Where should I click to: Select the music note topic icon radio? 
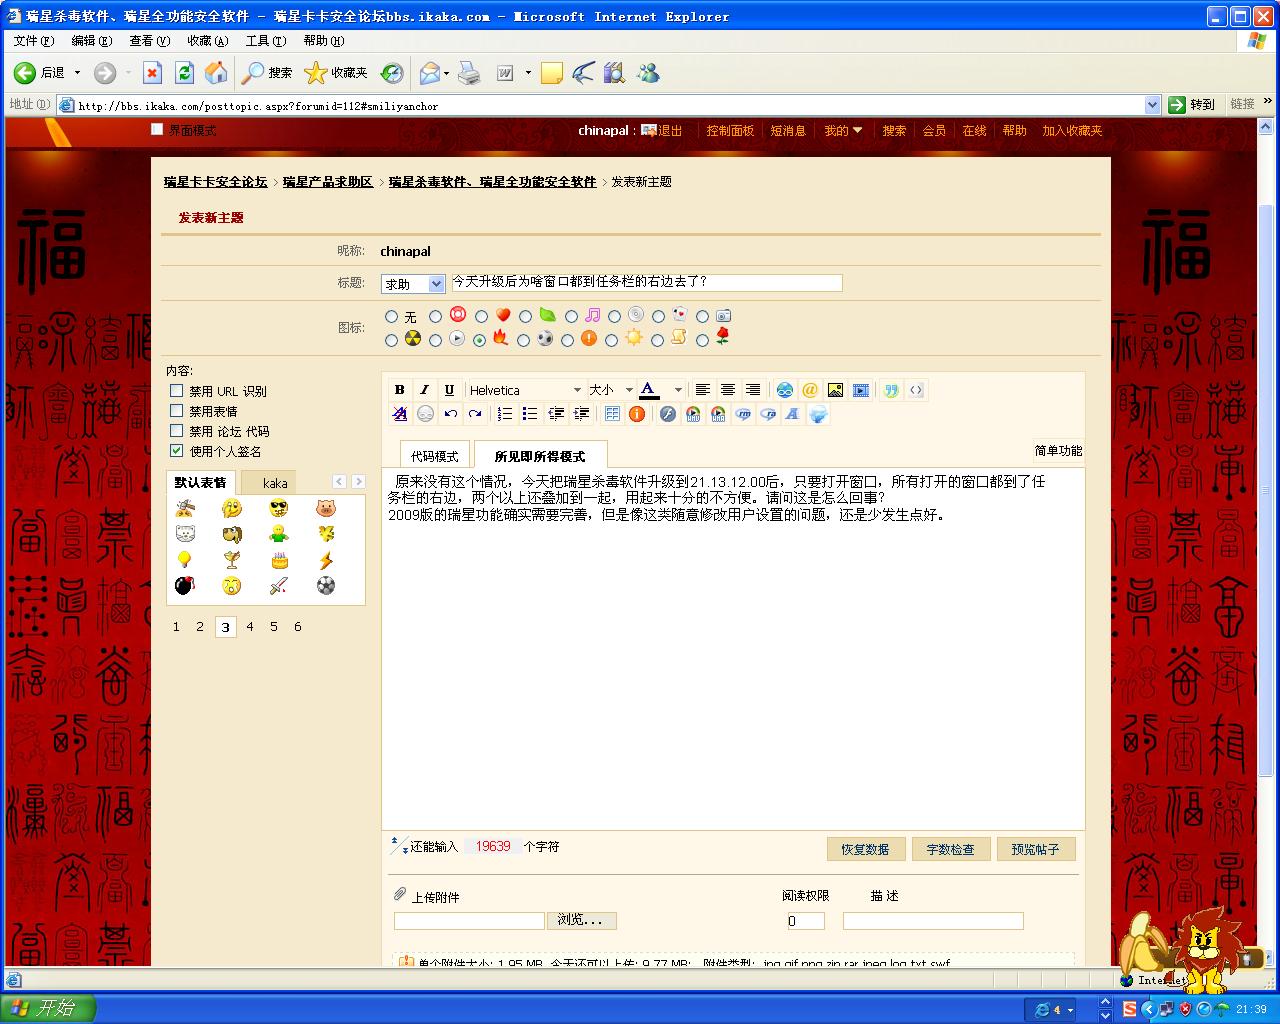(x=570, y=317)
